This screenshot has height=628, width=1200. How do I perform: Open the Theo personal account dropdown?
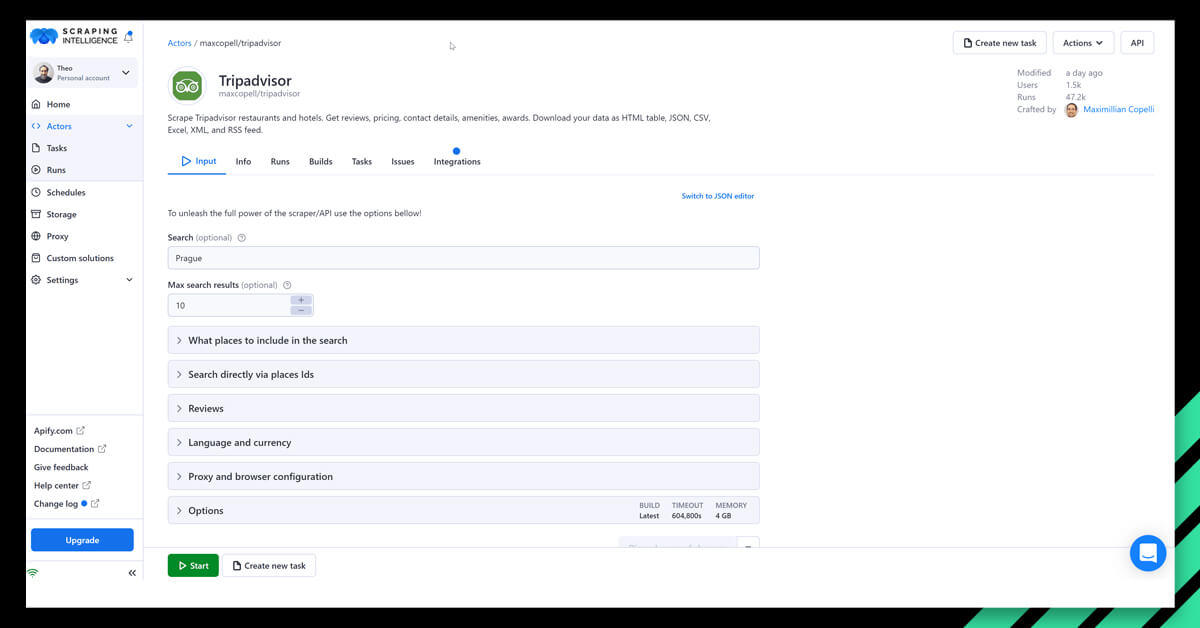(x=85, y=73)
